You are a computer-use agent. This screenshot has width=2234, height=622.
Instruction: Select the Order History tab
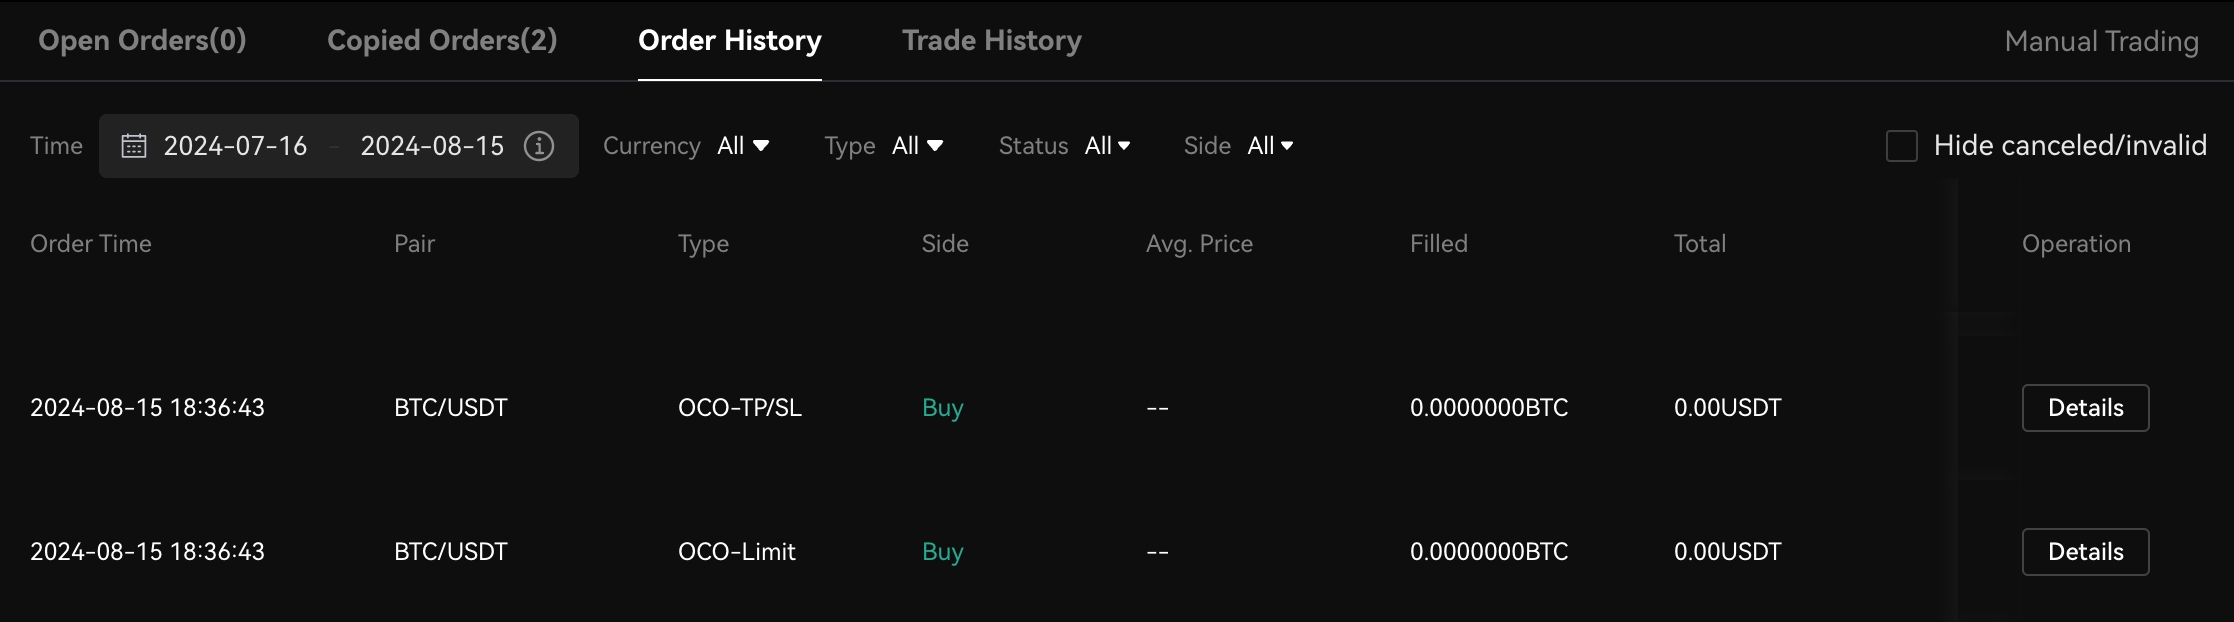pos(730,40)
